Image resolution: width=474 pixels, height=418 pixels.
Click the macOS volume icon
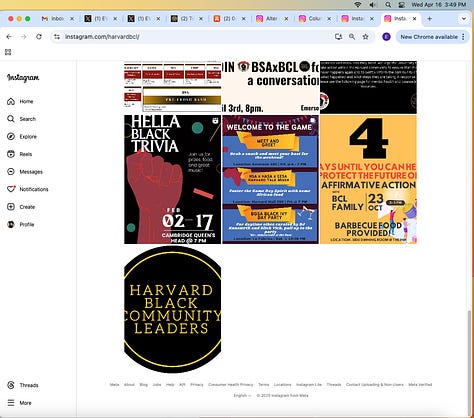[373, 5]
